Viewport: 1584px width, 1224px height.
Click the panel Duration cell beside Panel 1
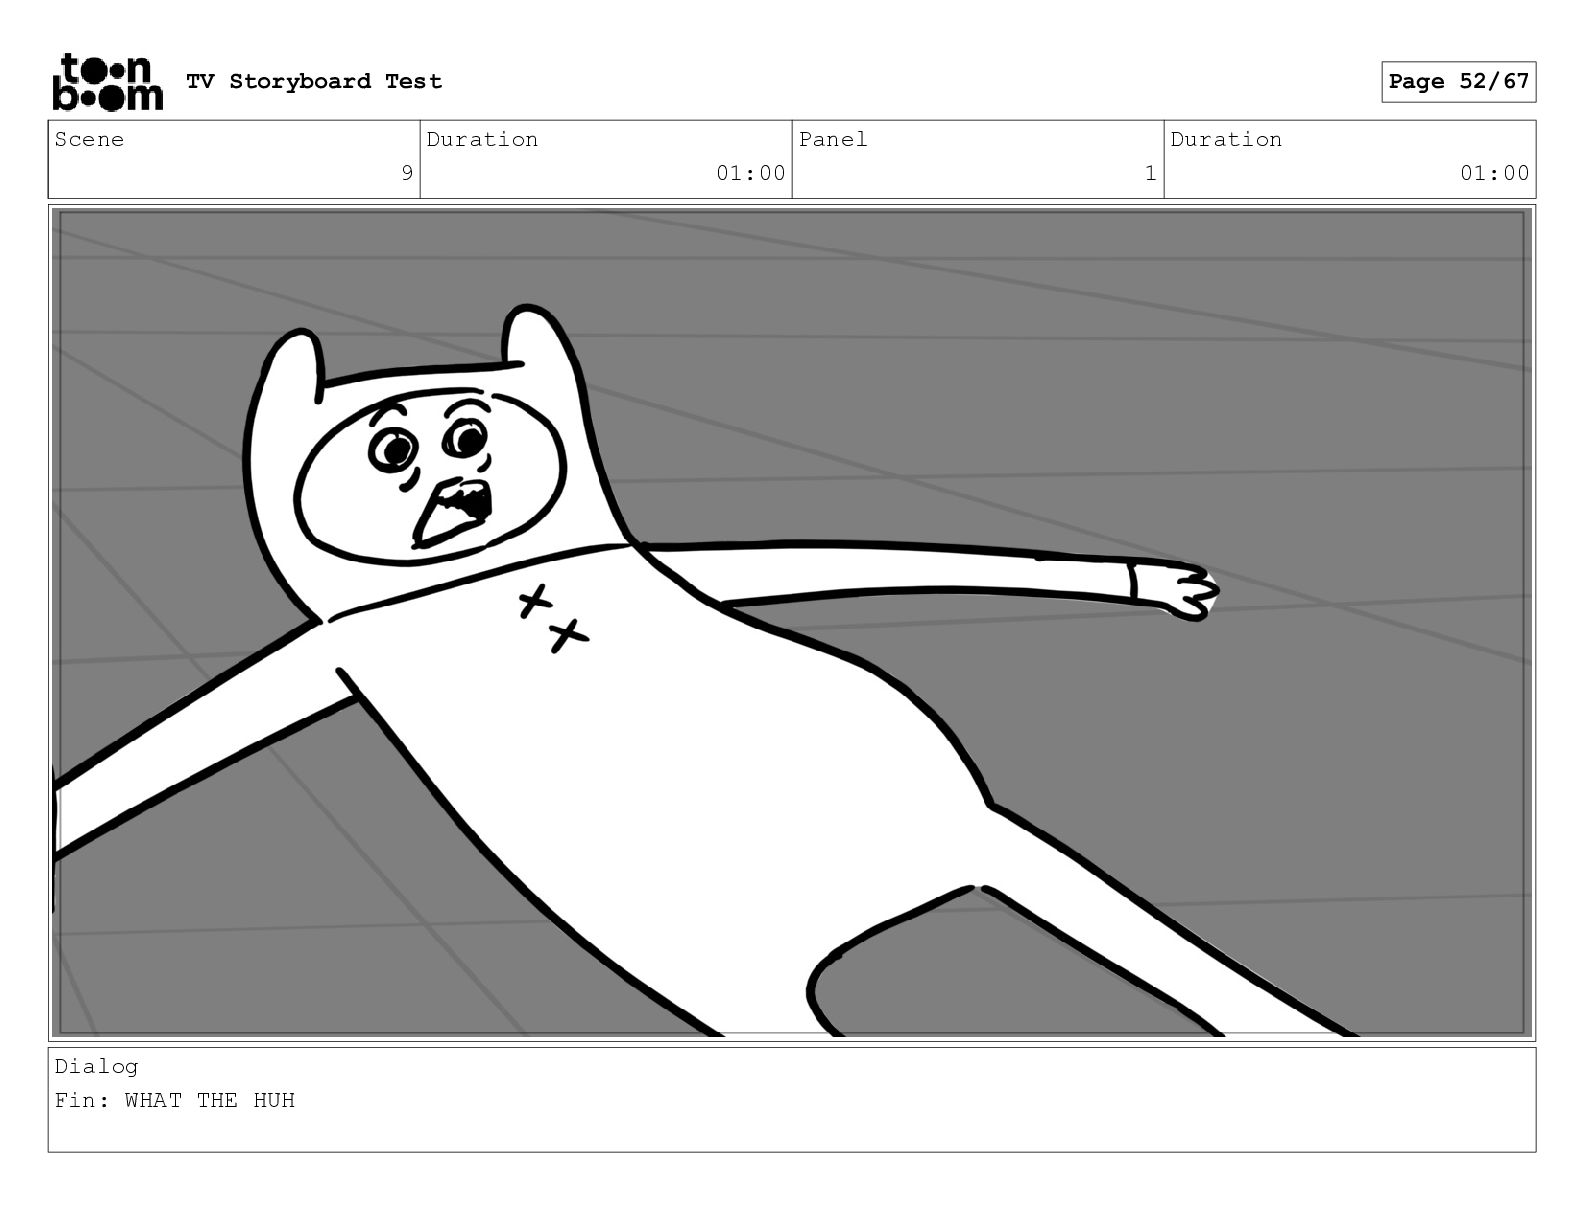tap(1350, 159)
